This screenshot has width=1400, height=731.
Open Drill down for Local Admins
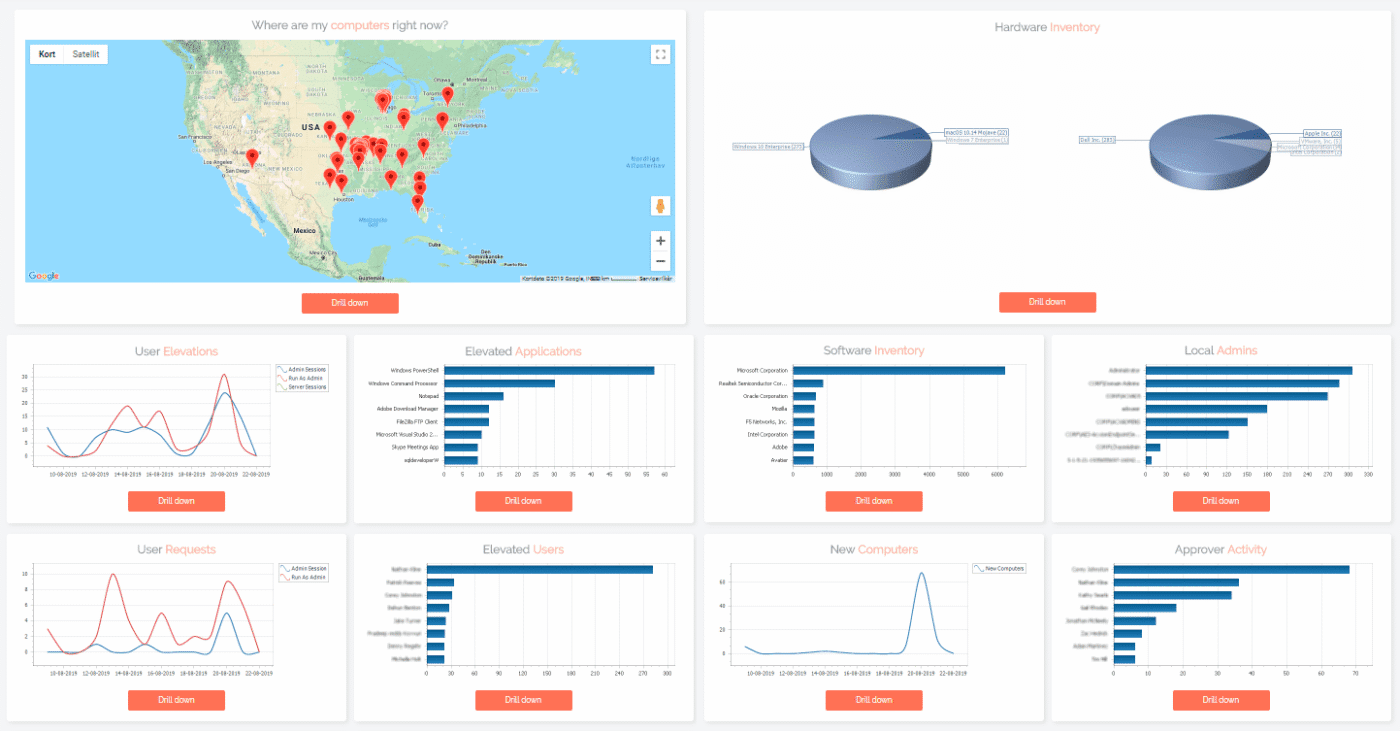coord(1220,501)
